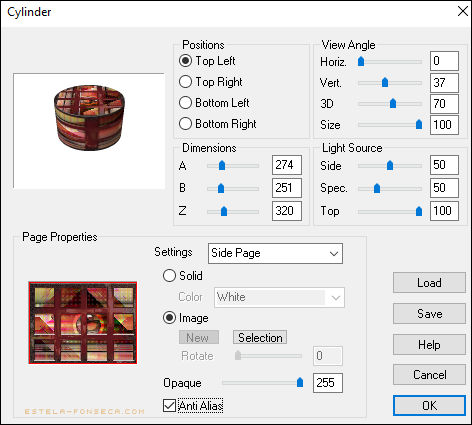
Task: Open Help for the Cylinder dialog
Action: tap(429, 345)
